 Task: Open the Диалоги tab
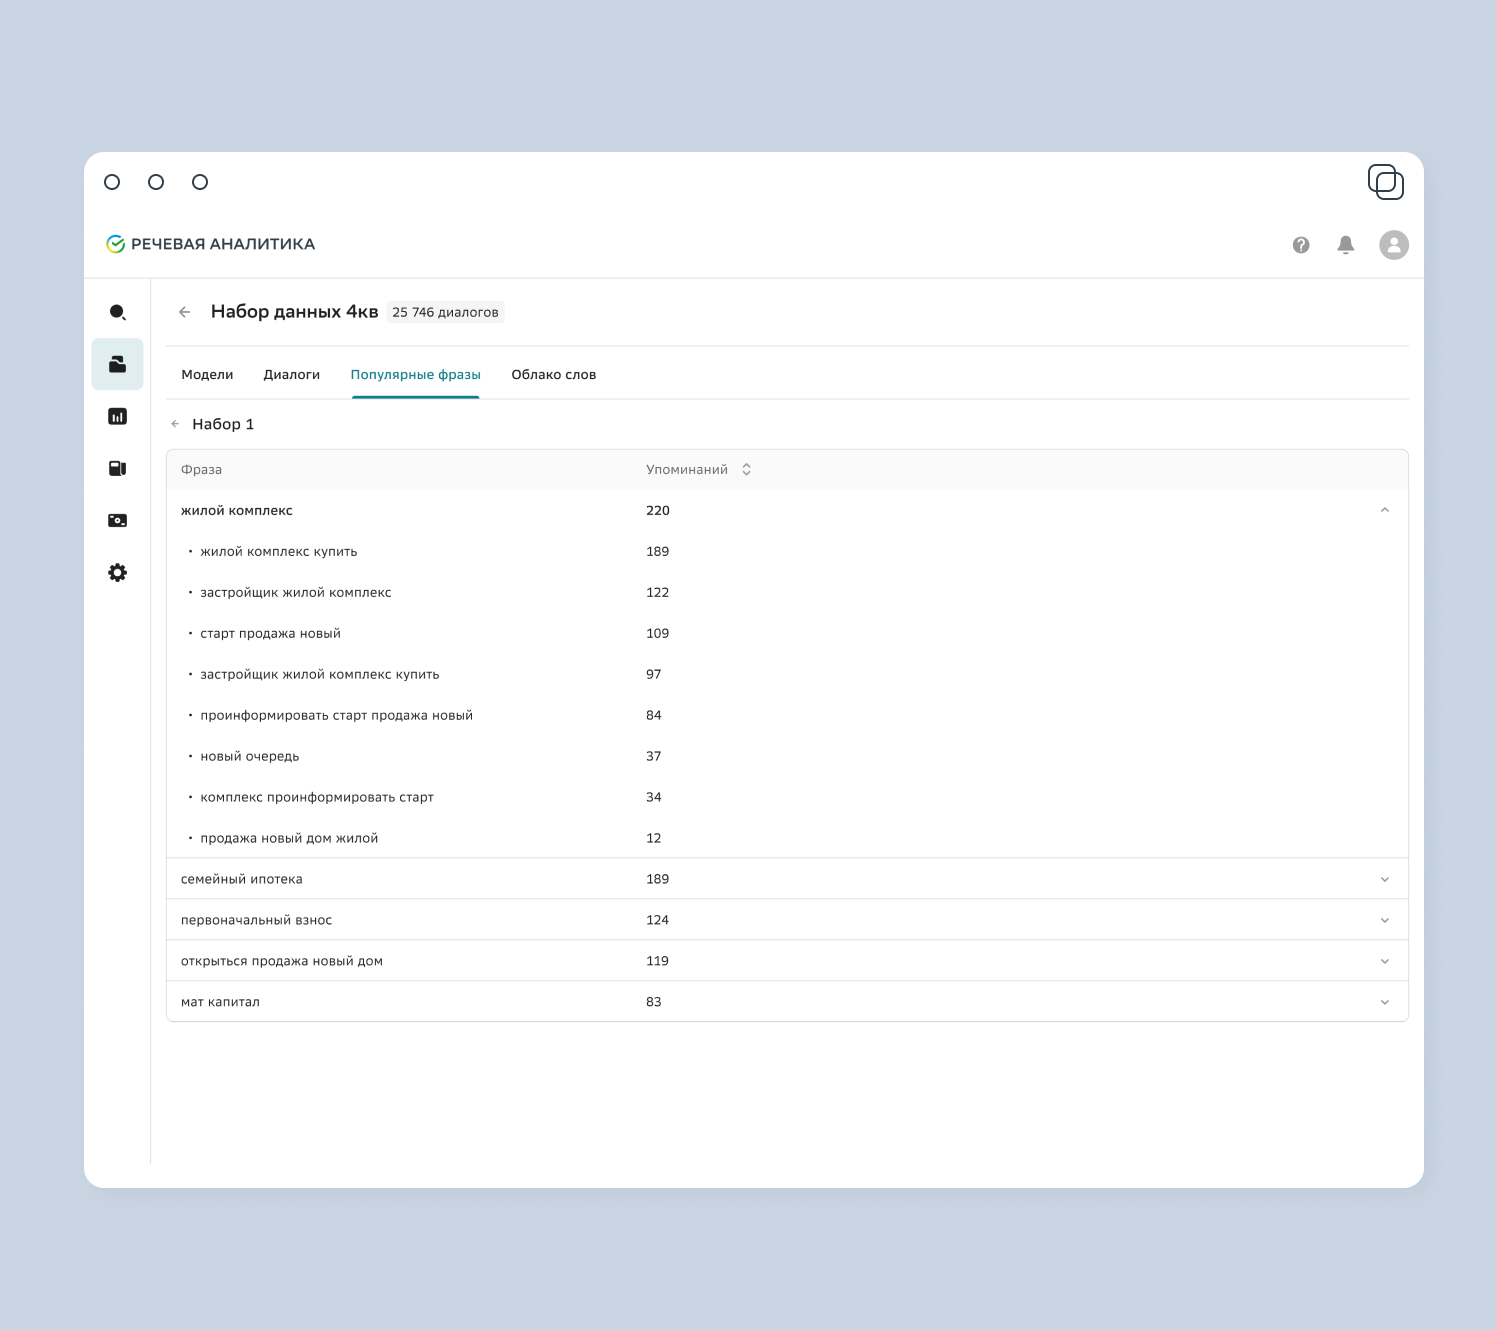pyautogui.click(x=291, y=375)
